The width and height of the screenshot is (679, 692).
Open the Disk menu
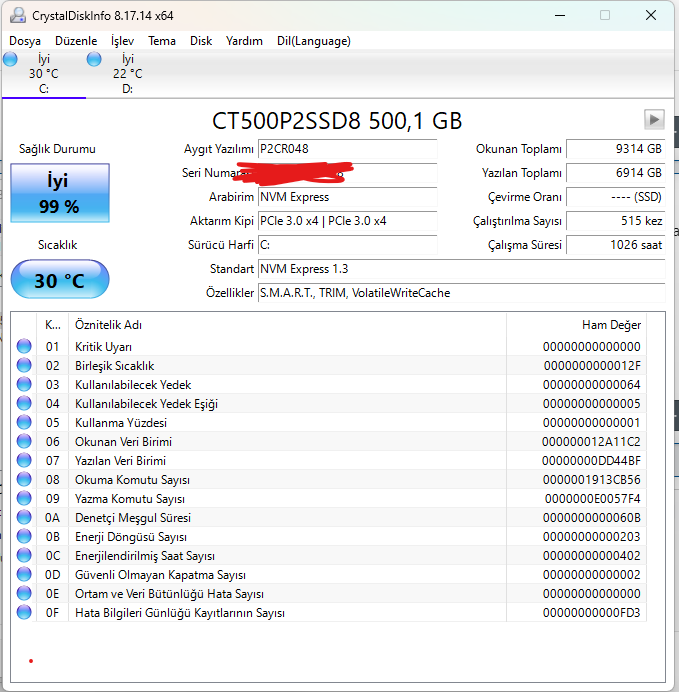pyautogui.click(x=201, y=41)
